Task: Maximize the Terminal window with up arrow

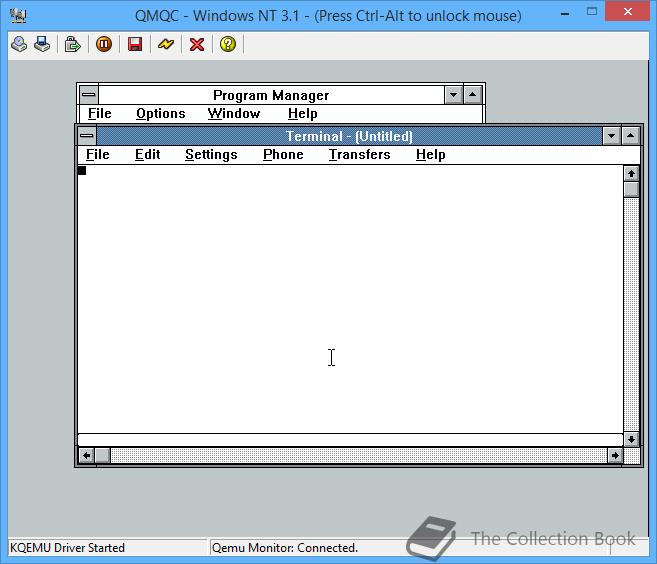Action: [631, 136]
